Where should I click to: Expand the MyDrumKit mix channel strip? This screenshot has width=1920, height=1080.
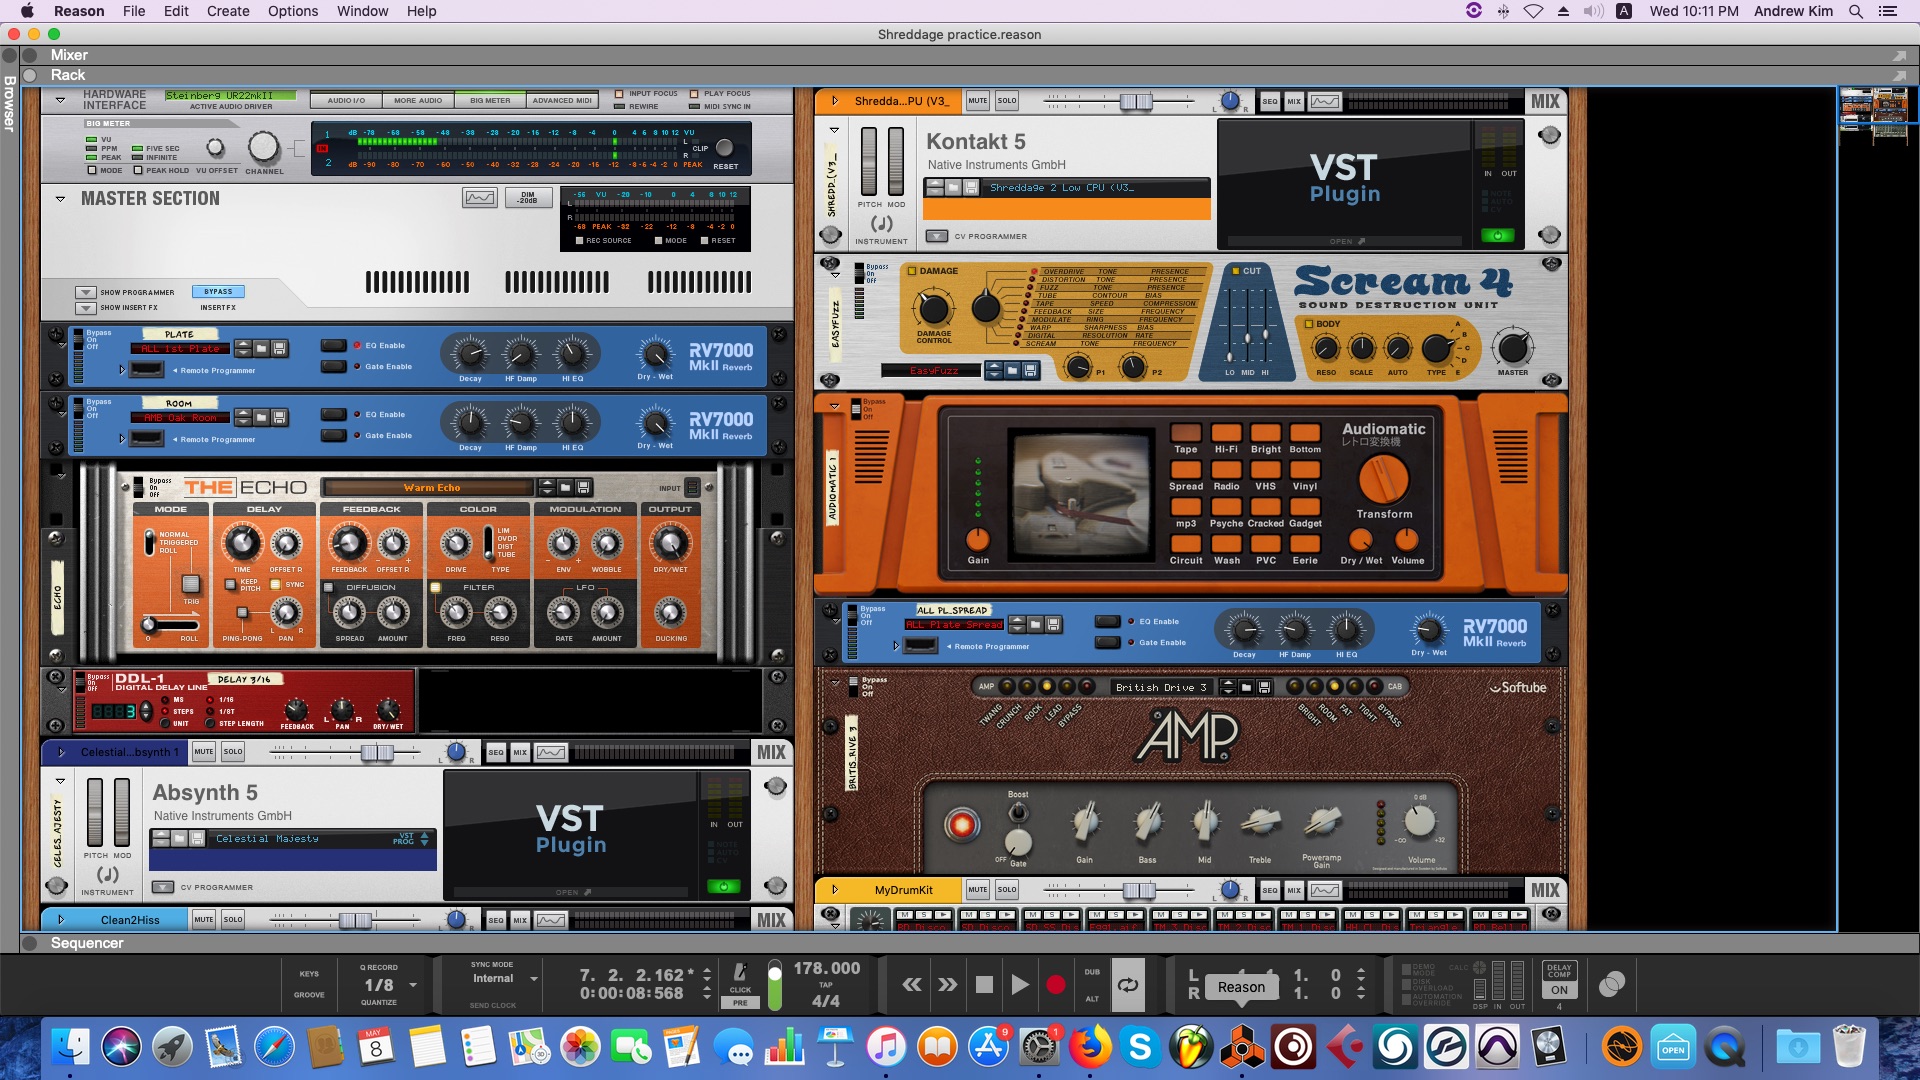coord(834,890)
